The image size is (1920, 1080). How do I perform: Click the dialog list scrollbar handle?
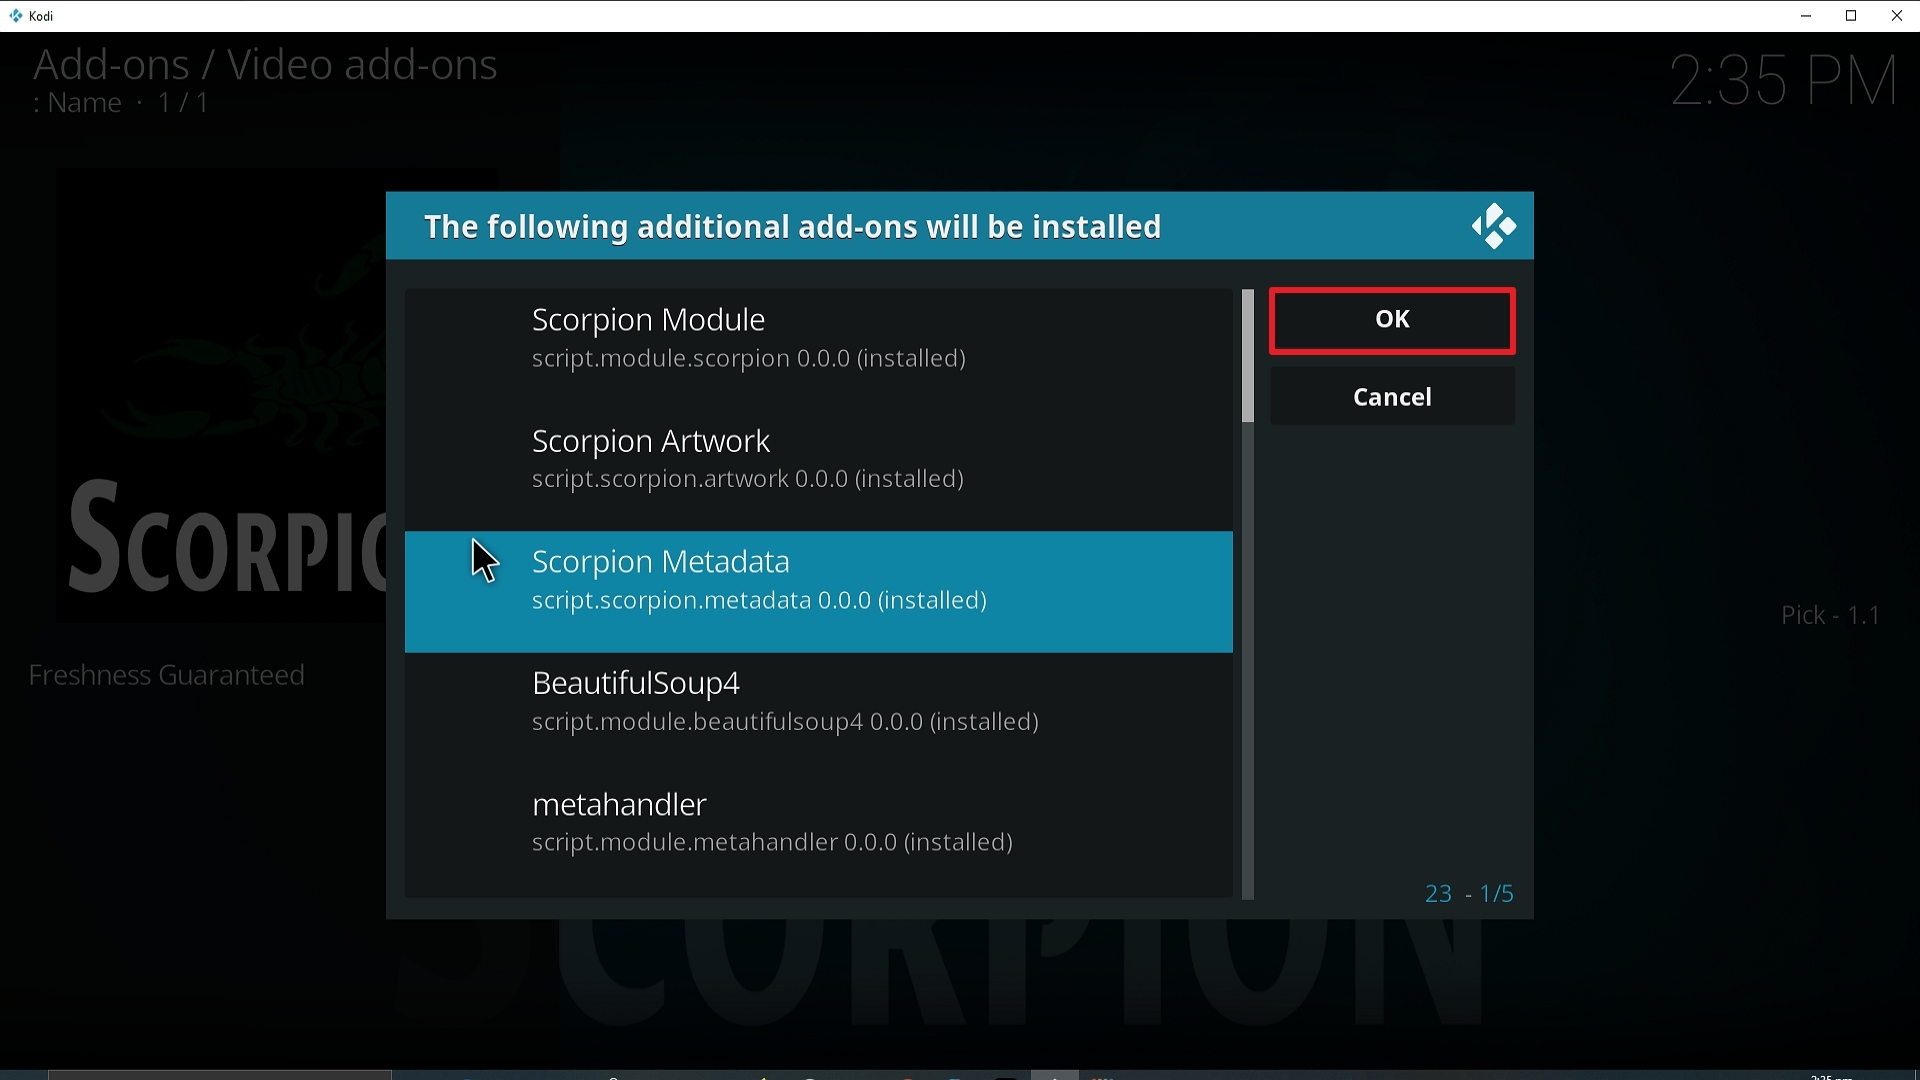1247,356
